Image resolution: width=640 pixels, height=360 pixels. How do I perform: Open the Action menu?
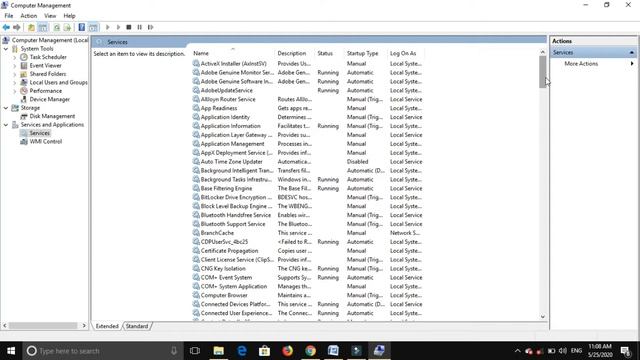[x=29, y=16]
